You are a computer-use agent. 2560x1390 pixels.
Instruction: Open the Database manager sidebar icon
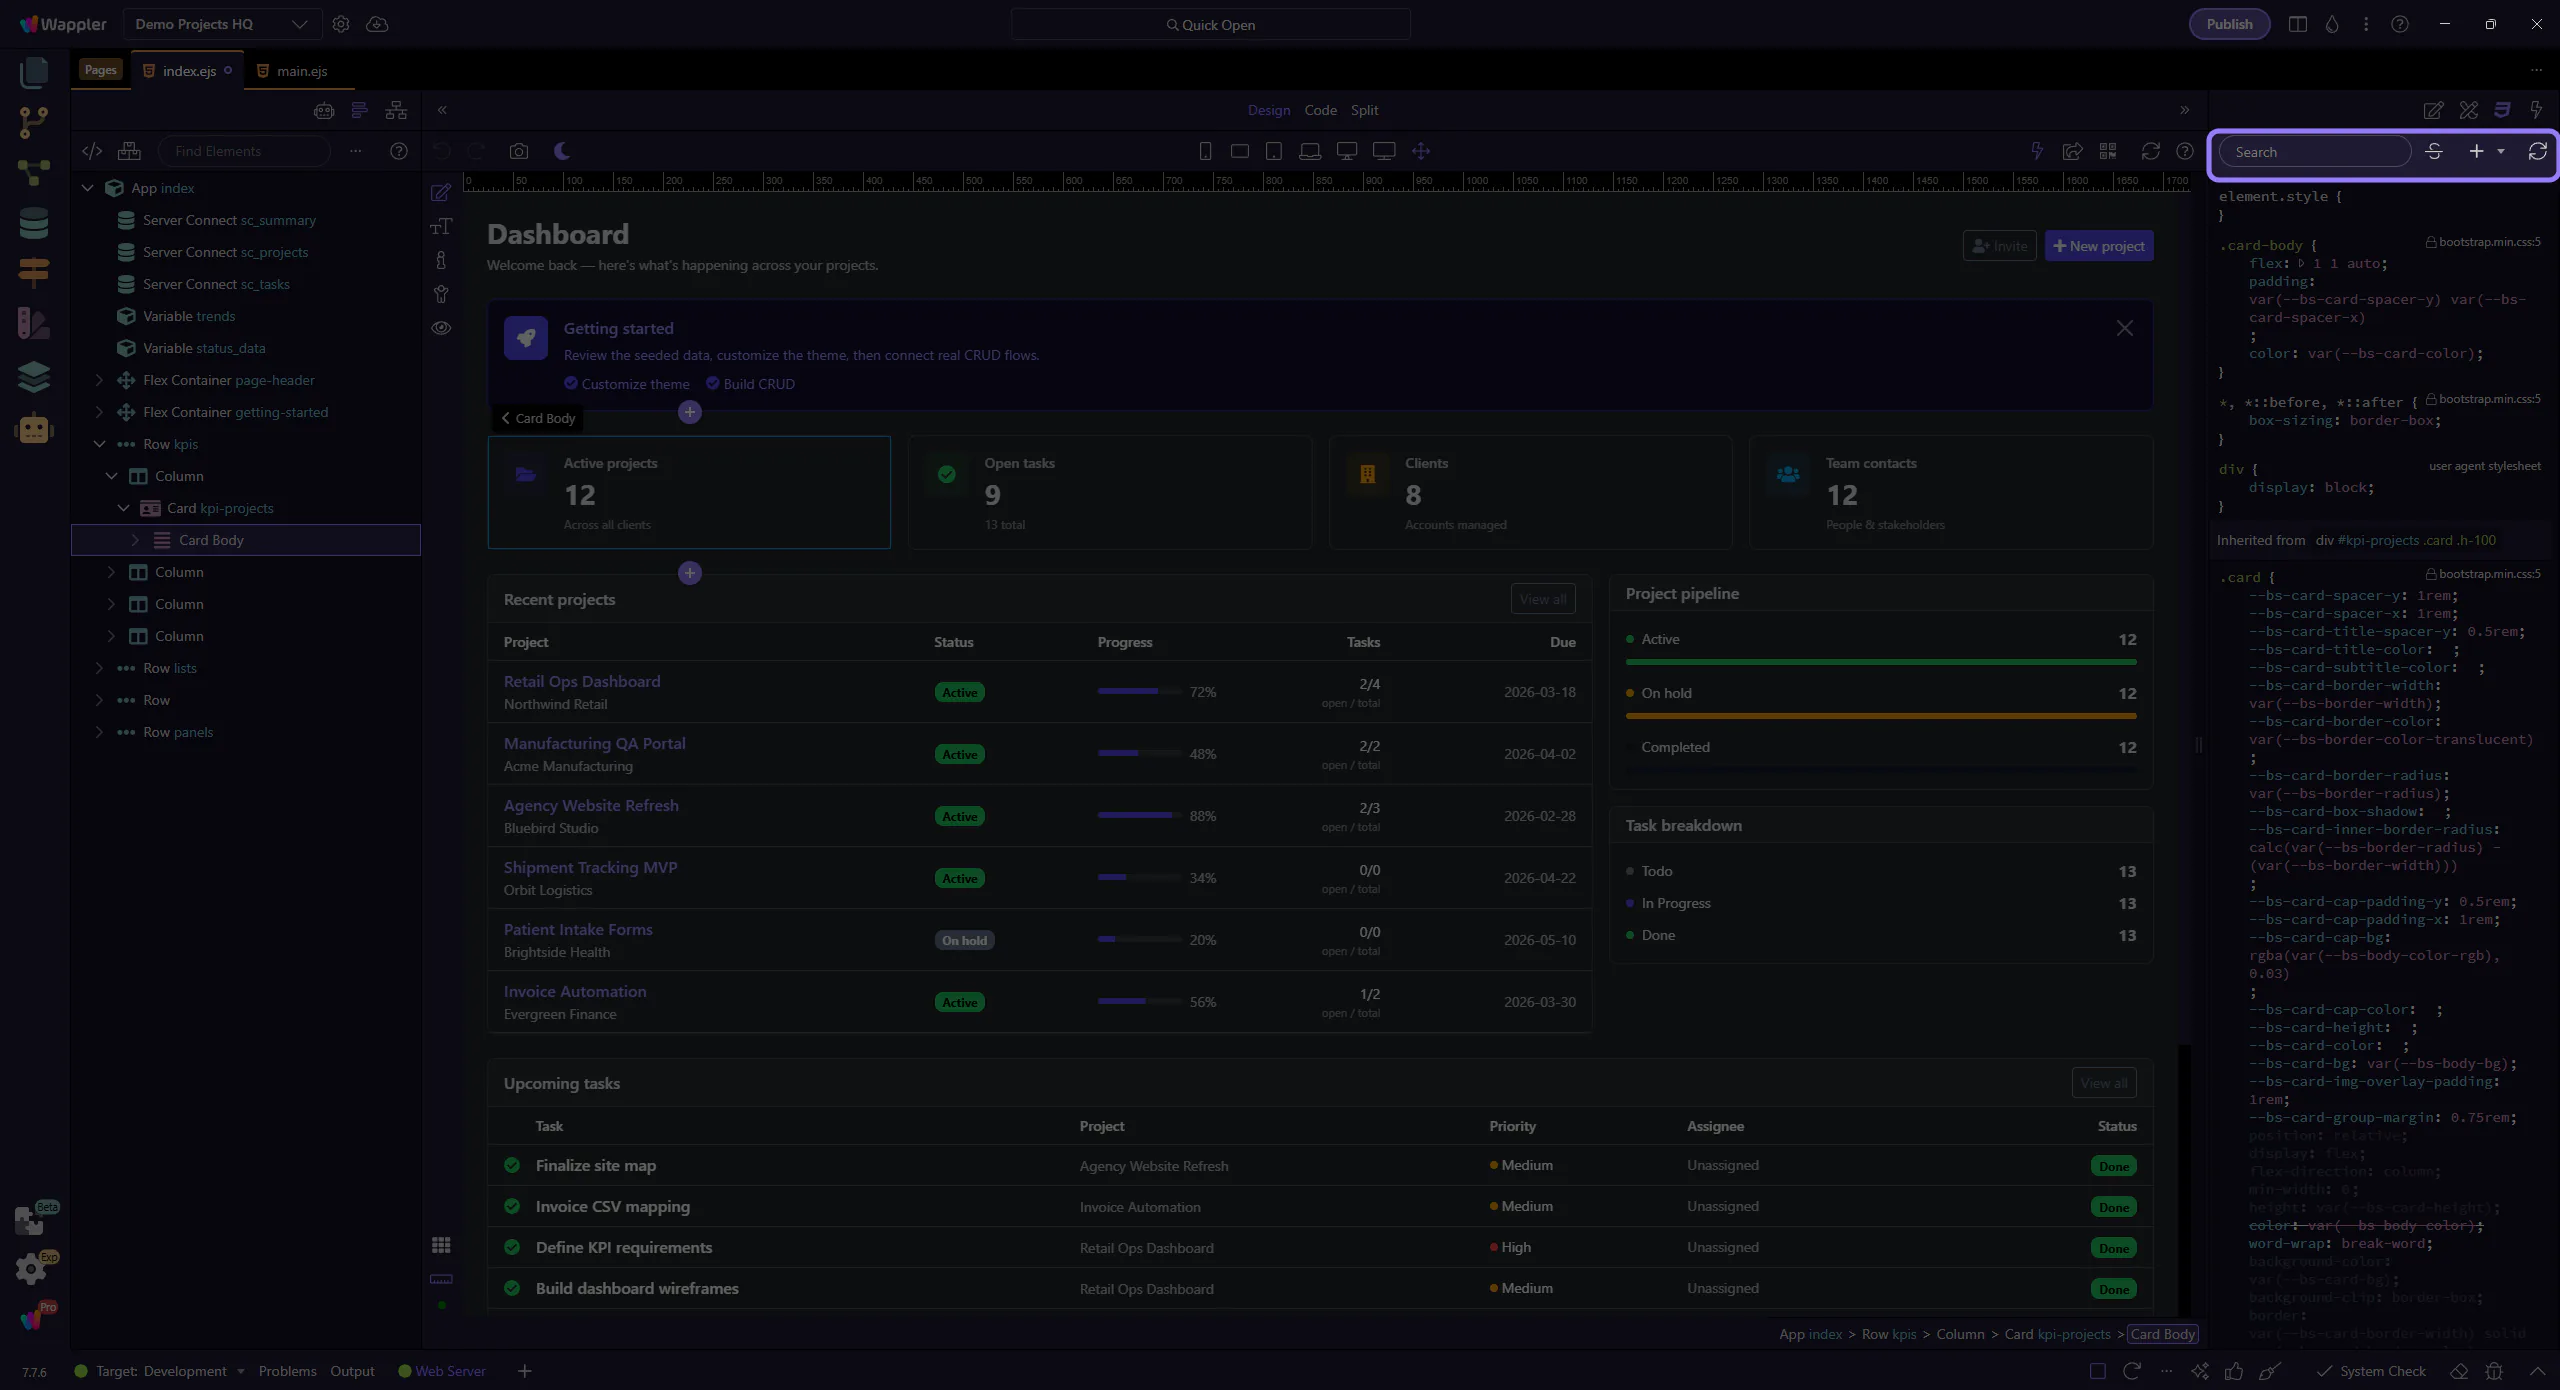pyautogui.click(x=33, y=223)
